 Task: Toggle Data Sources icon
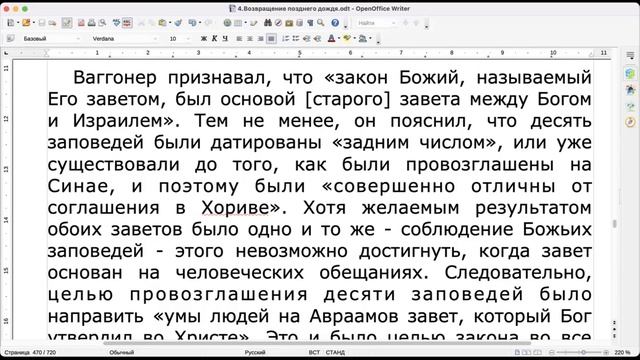[x=300, y=23]
